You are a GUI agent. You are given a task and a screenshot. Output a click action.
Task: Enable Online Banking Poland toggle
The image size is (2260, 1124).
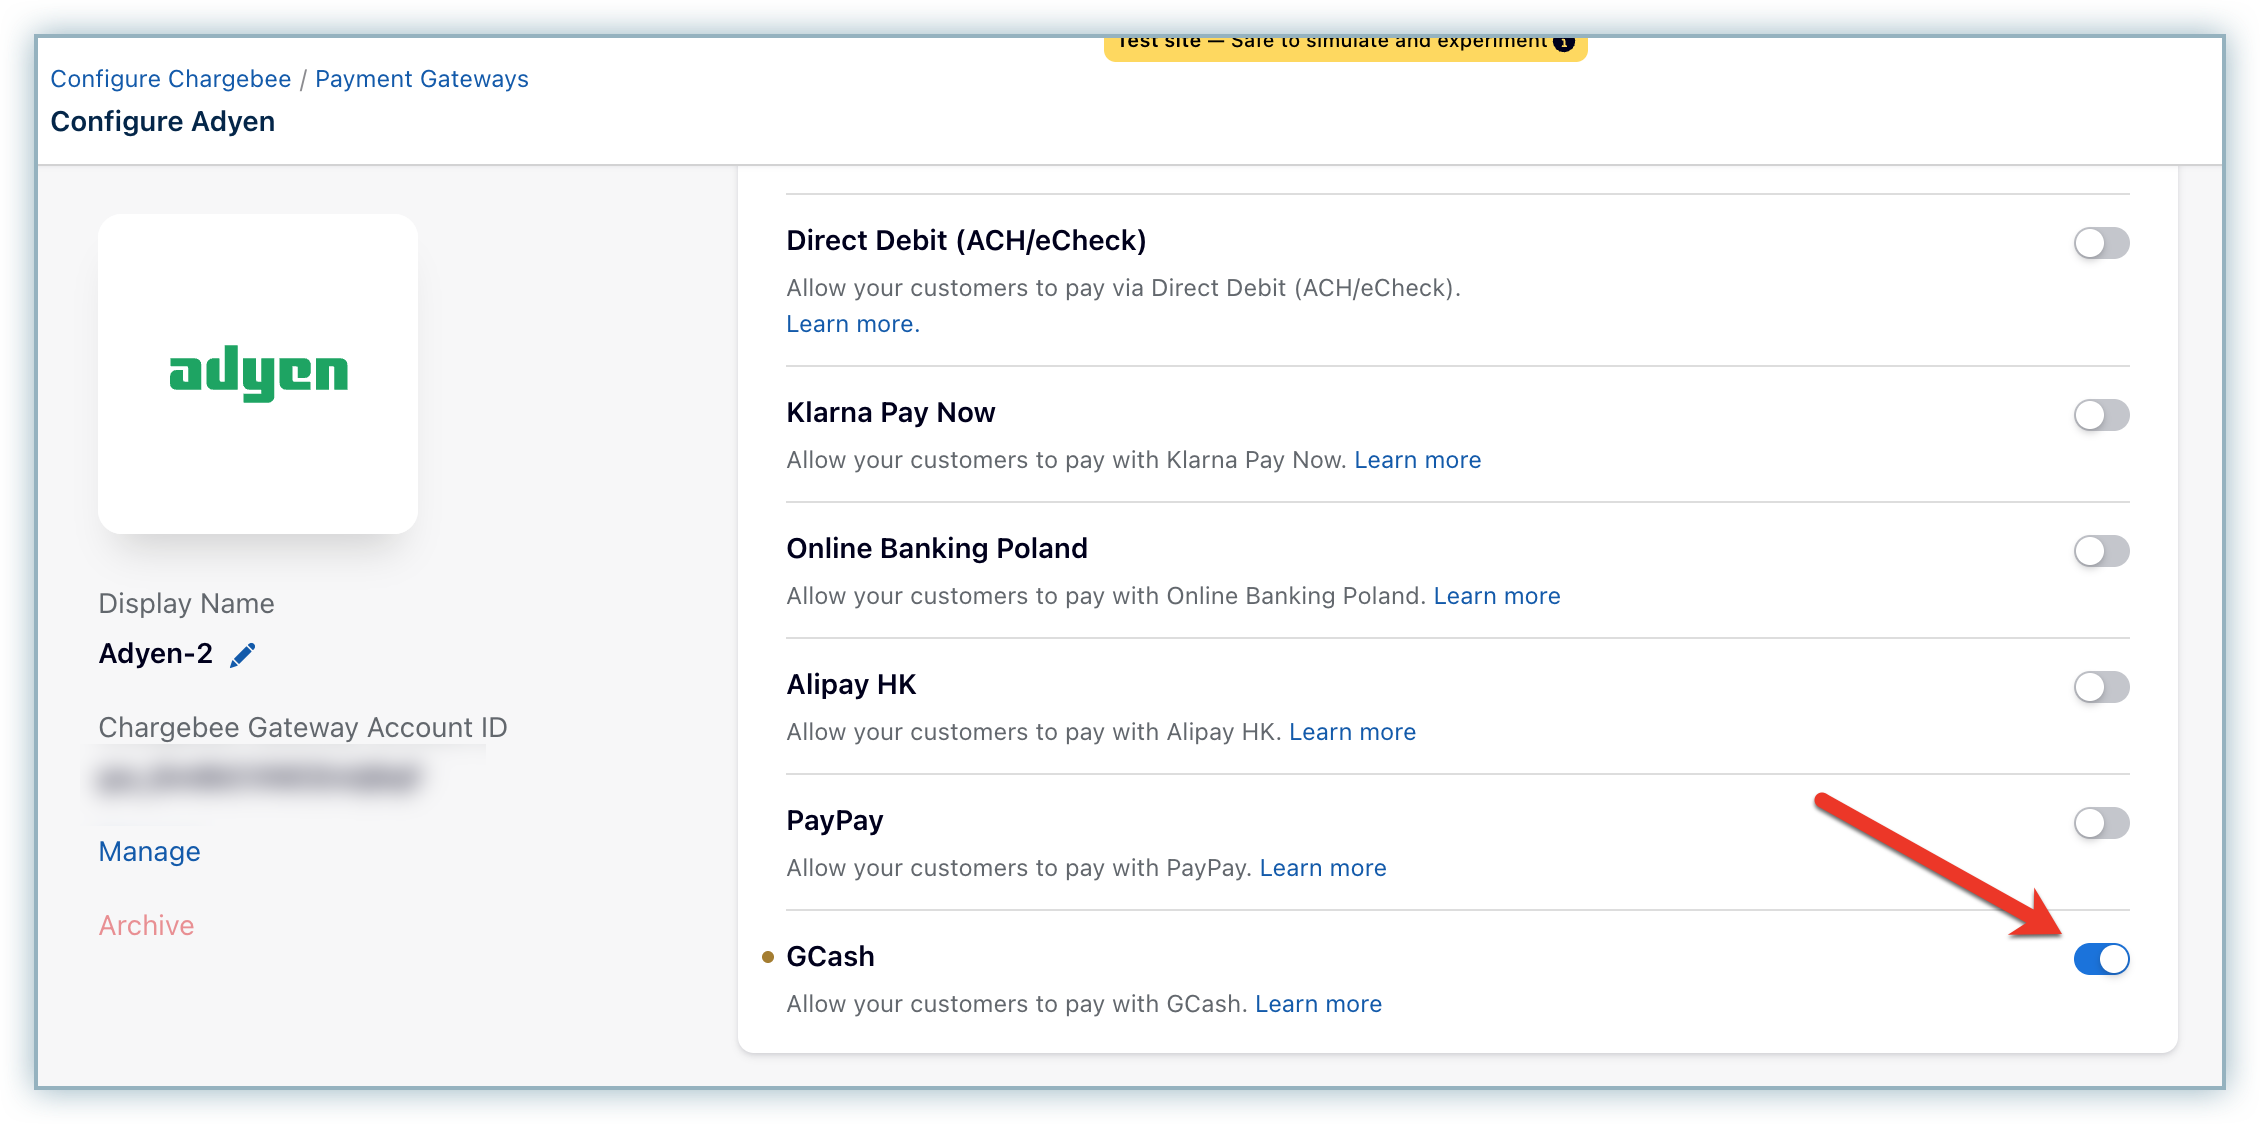click(x=2101, y=551)
